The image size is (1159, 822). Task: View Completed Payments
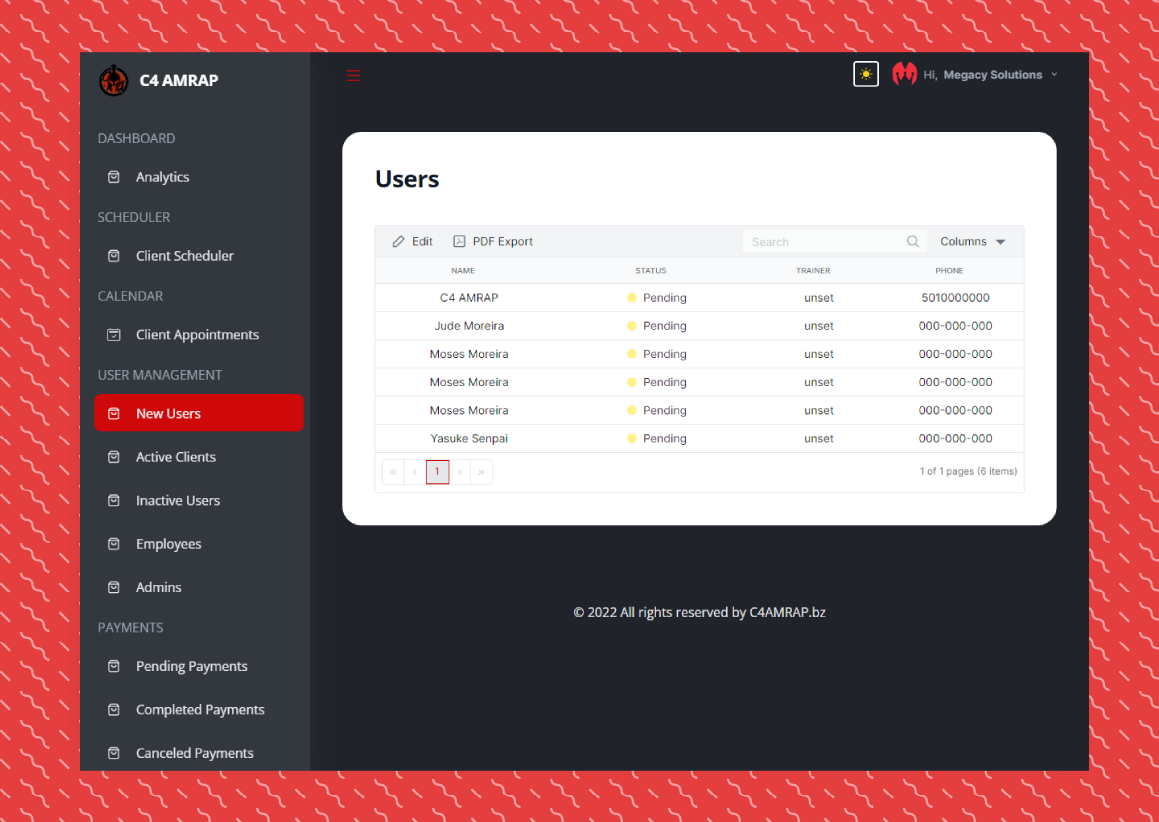200,710
